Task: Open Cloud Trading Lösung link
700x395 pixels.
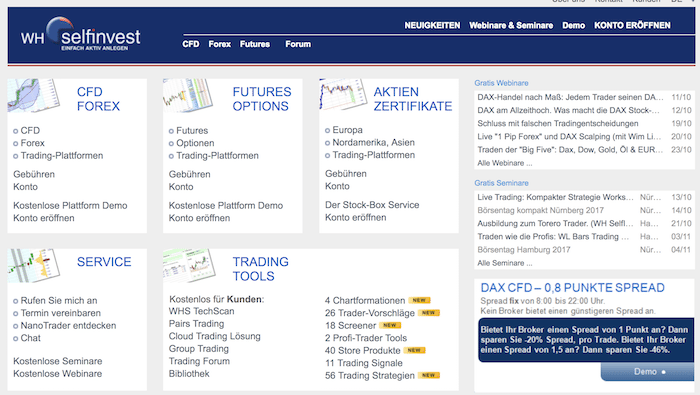Action: point(214,336)
